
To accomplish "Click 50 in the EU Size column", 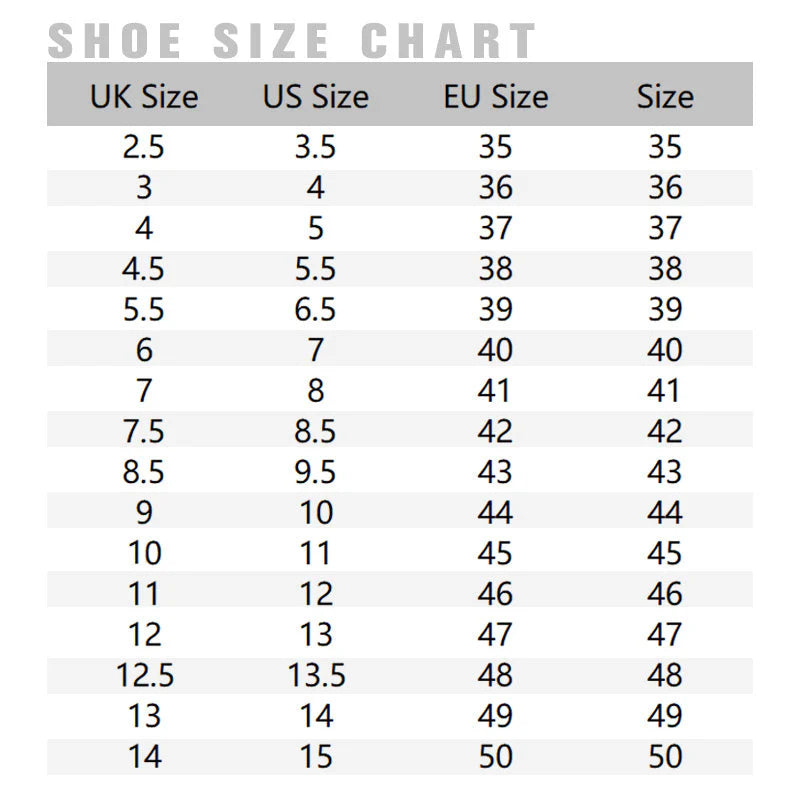I will coord(495,757).
